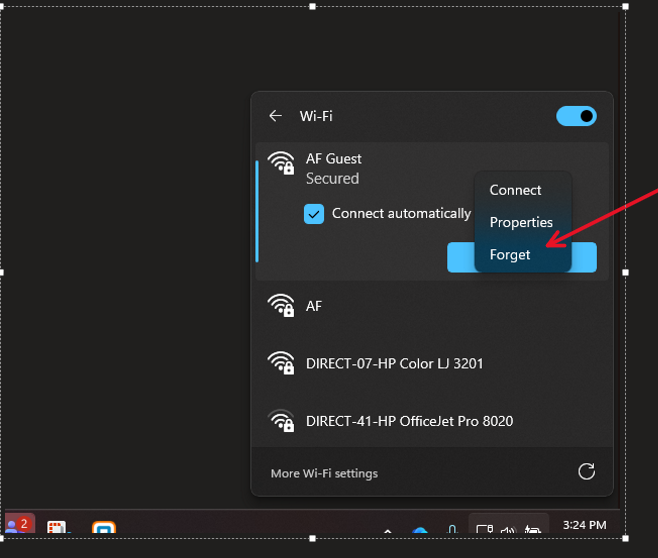Select DIRECT-41-HP OfficeJet Pro 8020 network
Viewport: 658px width, 558px height.
[432, 421]
